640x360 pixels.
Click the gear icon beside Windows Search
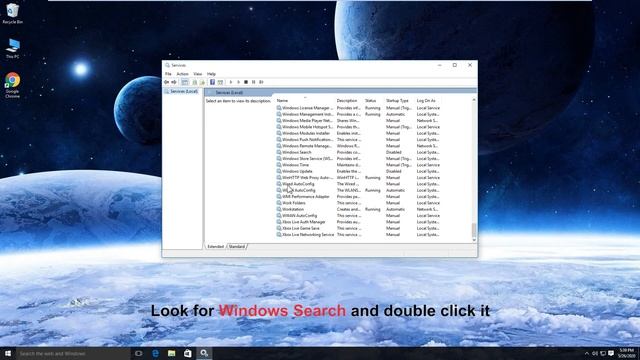pyautogui.click(x=279, y=152)
